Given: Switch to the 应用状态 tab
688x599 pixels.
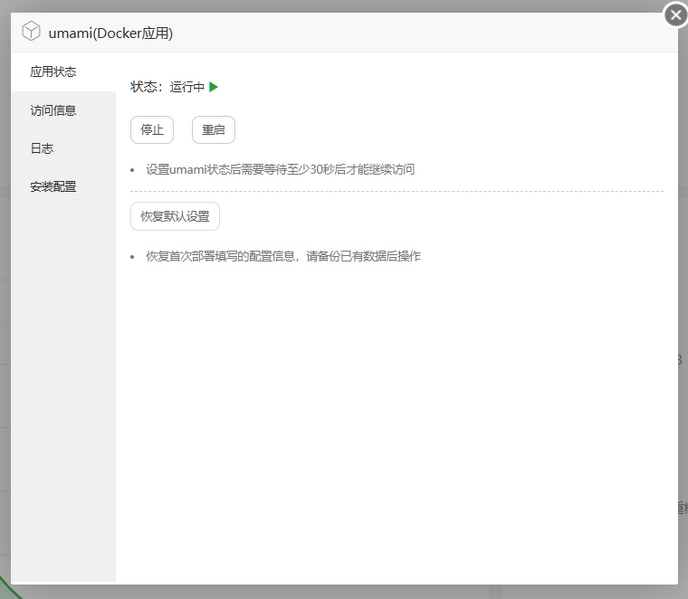Looking at the screenshot, I should [x=54, y=72].
